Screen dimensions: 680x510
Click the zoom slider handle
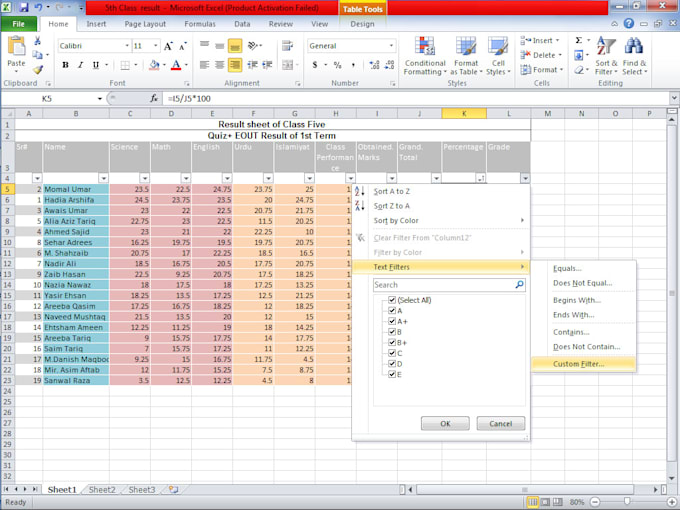point(627,502)
